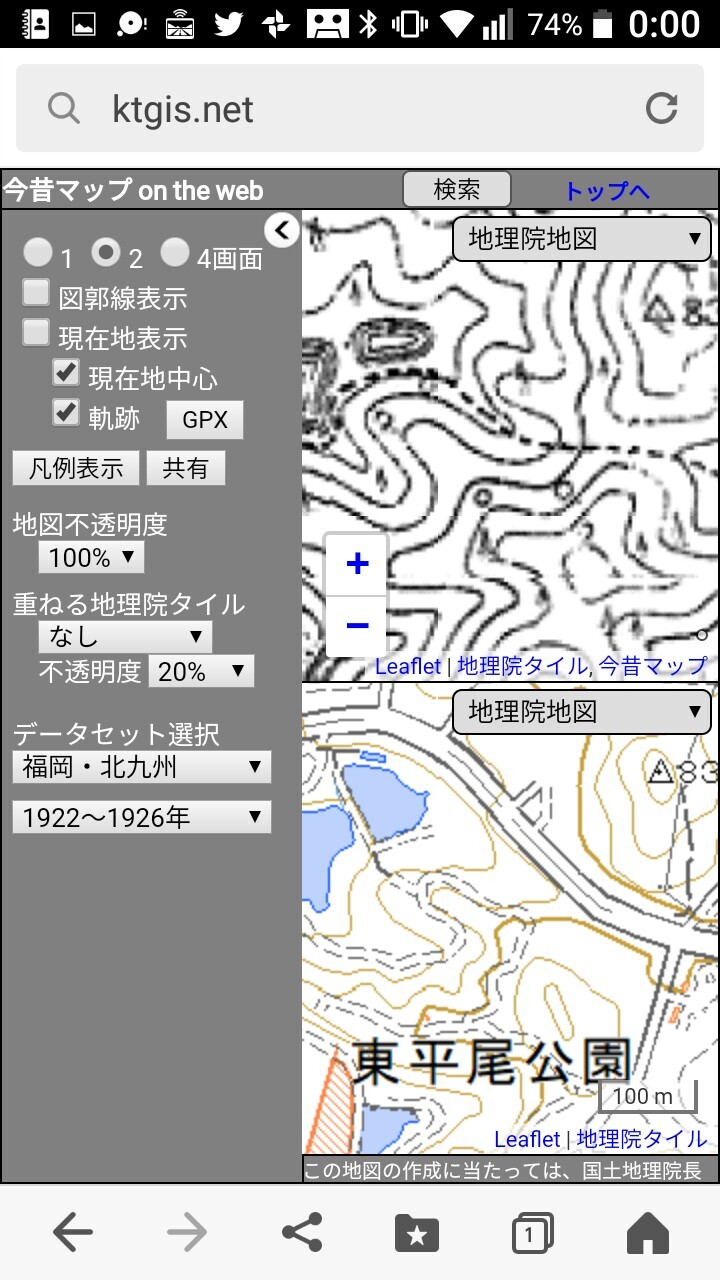Uncheck 軌跡 checkbox
The image size is (720, 1280).
coord(66,413)
